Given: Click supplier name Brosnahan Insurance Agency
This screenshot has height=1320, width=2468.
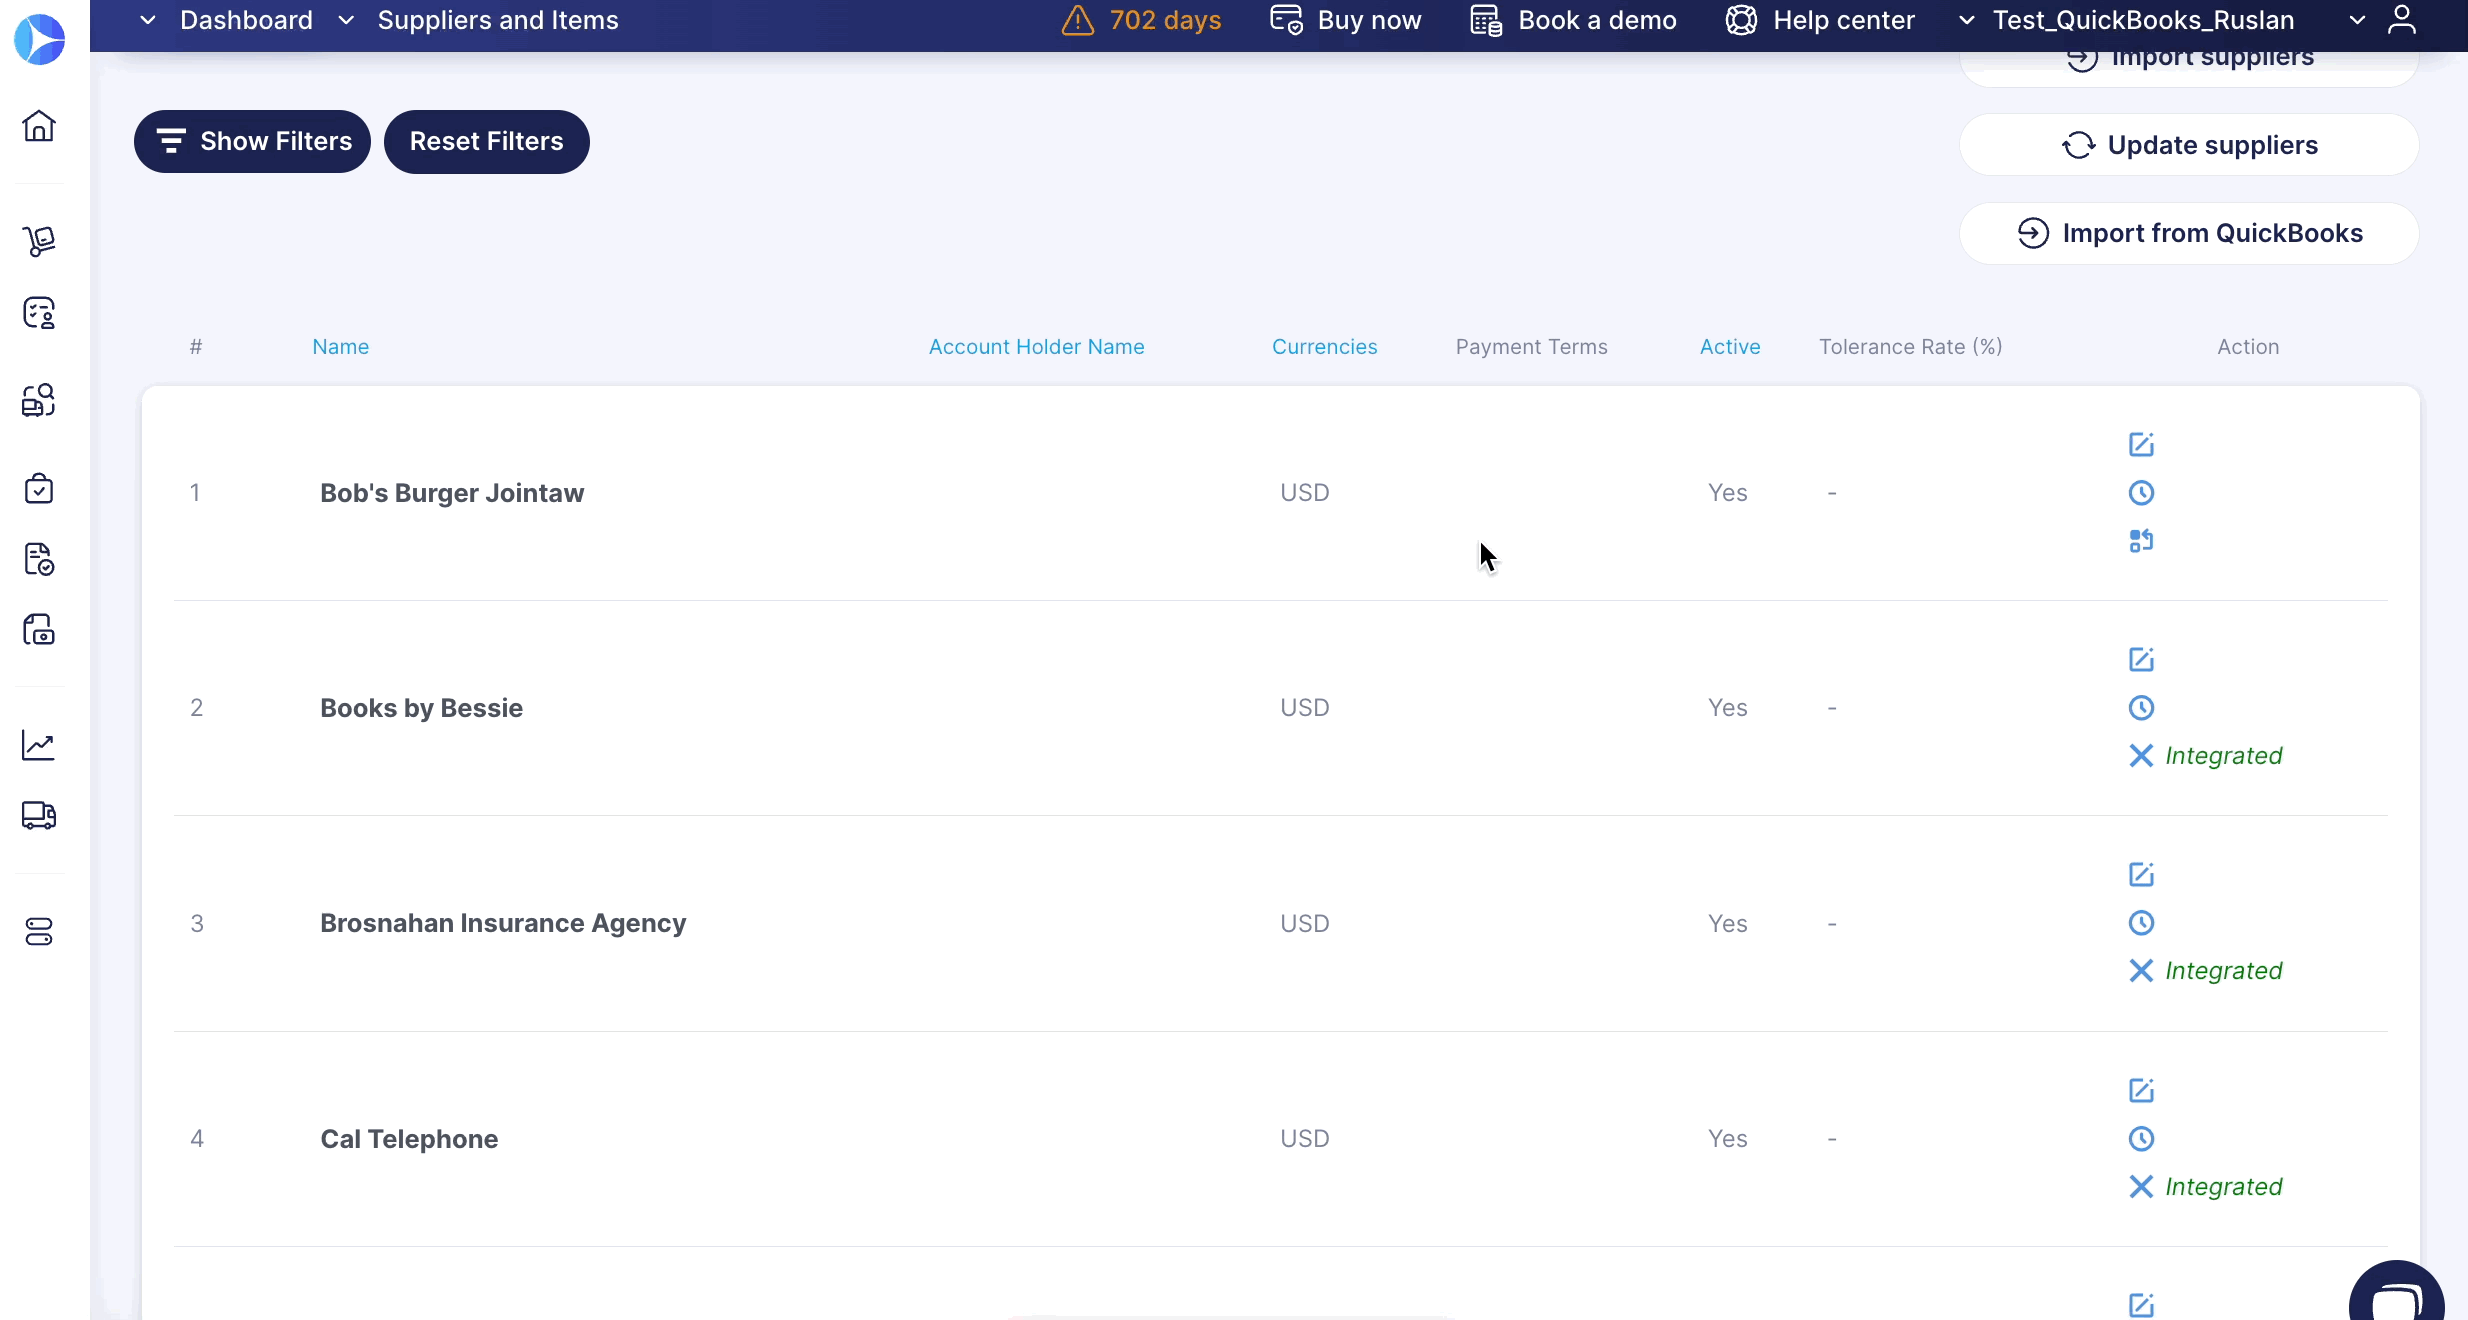Looking at the screenshot, I should (503, 923).
